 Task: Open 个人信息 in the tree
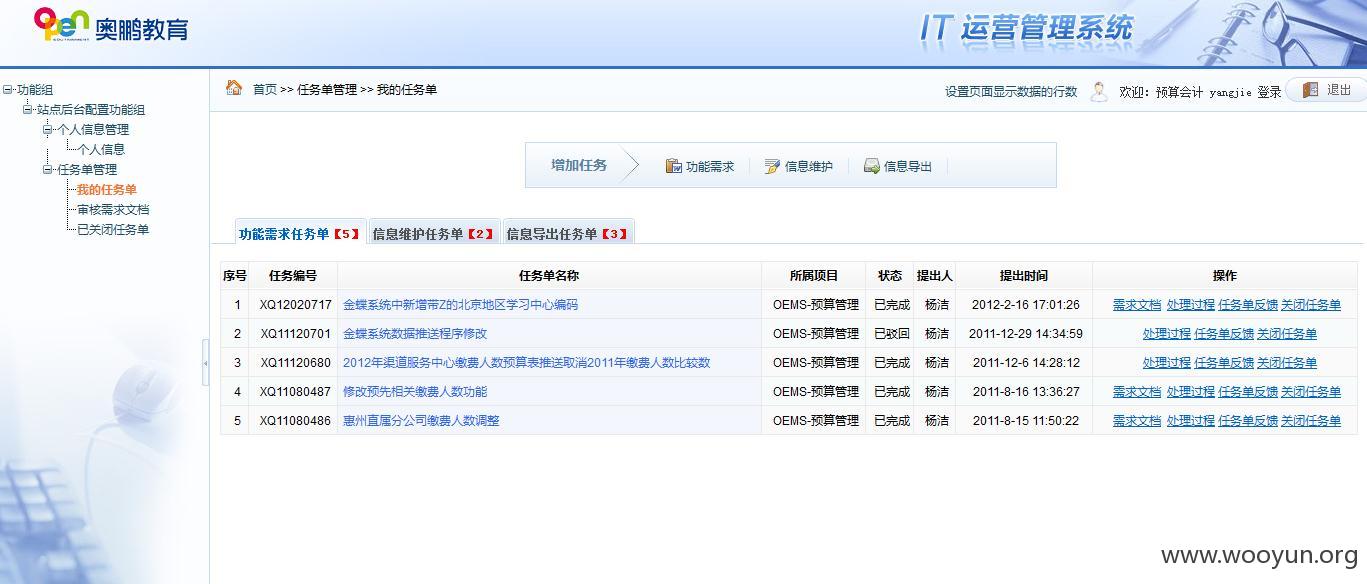point(101,149)
